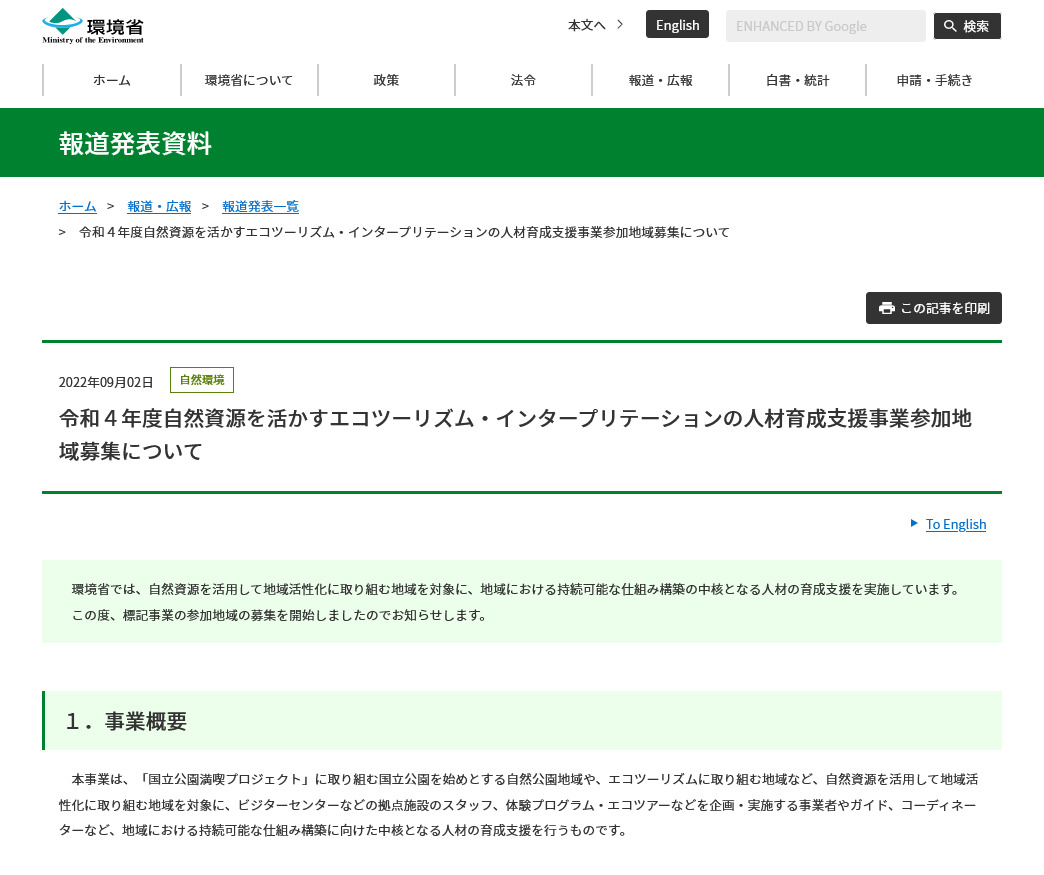Screen dimensions: 1044x875
Task: Open the ホーム navigation menu item
Action: point(112,80)
